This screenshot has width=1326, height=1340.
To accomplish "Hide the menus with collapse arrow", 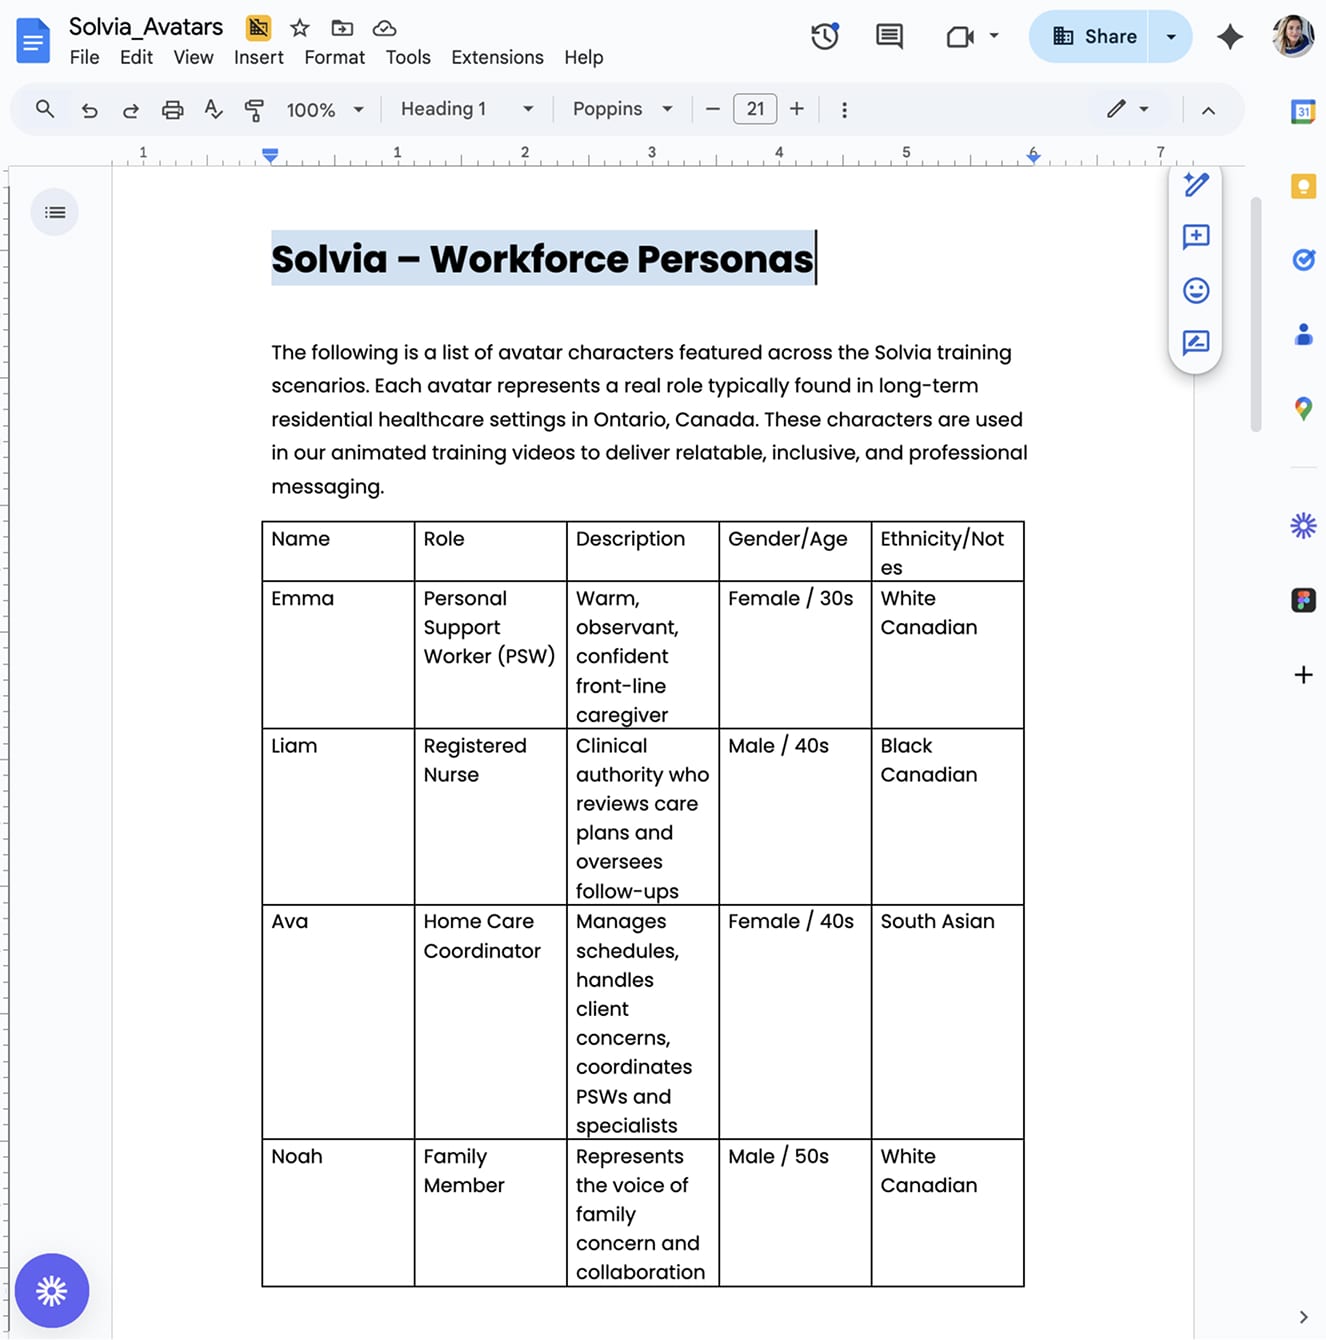I will click(1208, 110).
